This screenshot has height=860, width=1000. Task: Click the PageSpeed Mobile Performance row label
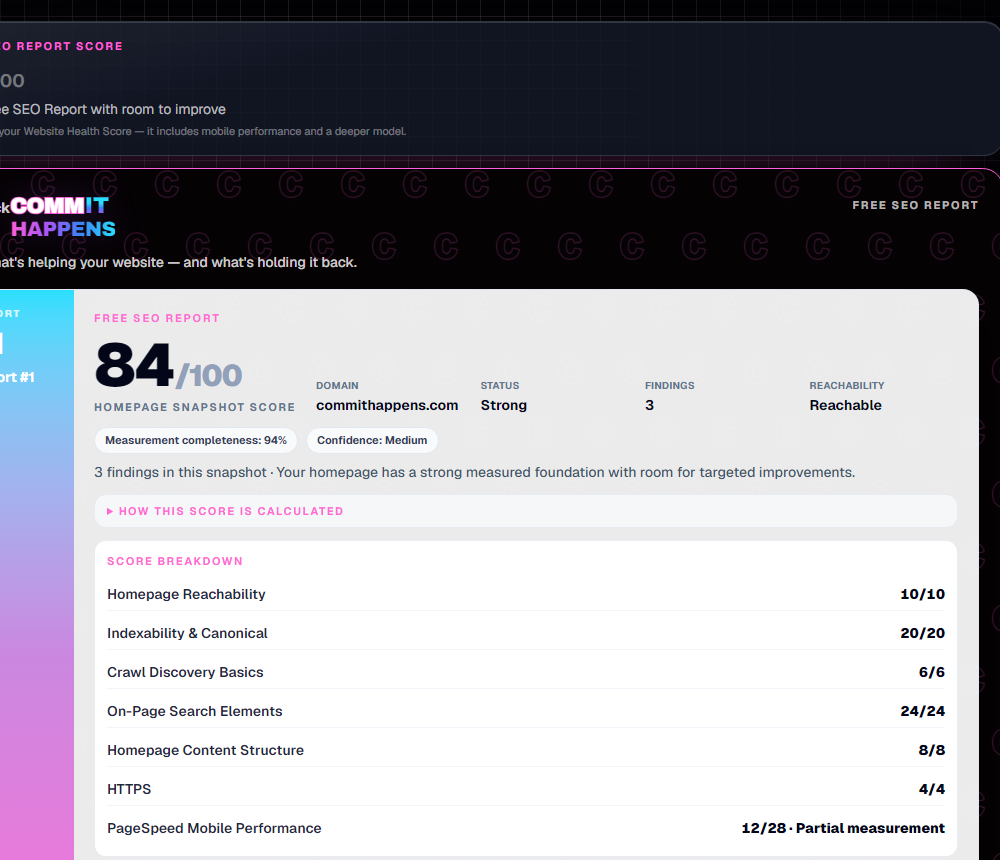click(214, 828)
